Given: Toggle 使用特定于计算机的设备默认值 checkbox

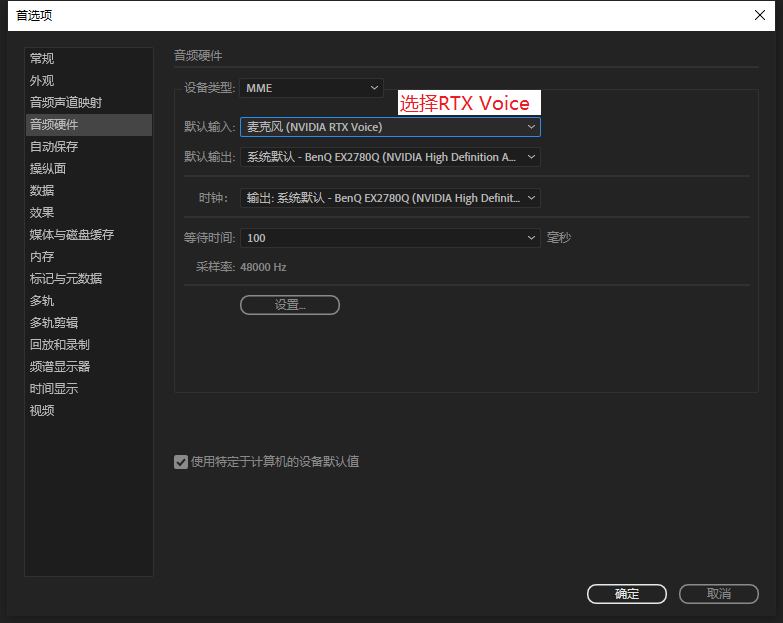Looking at the screenshot, I should [181, 462].
